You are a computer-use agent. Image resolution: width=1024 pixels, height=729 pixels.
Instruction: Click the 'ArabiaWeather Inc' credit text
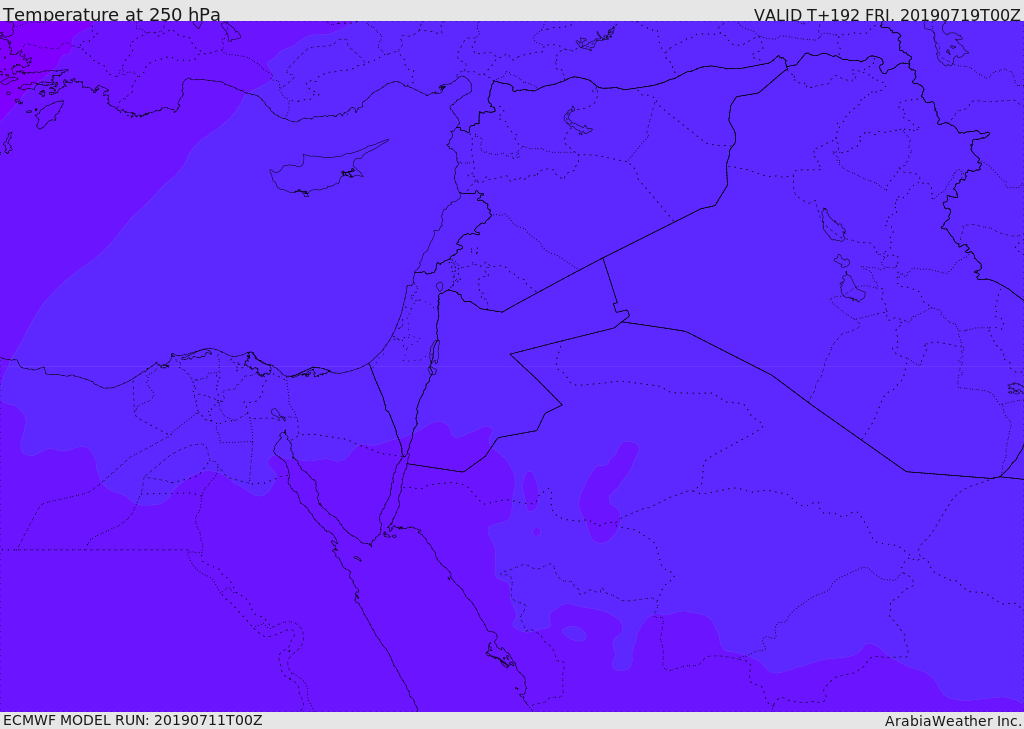click(x=953, y=721)
